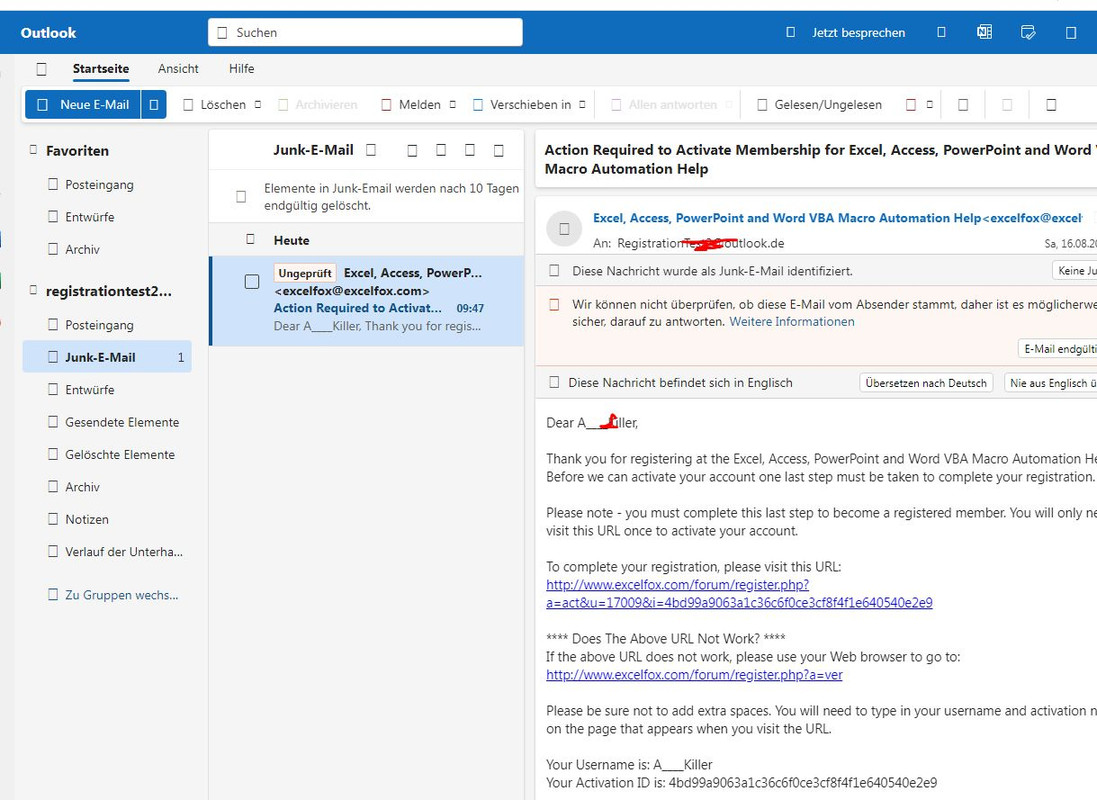Screen dimensions: 1097x800
Task: Click into the Suchen search field
Action: pyautogui.click(x=365, y=32)
